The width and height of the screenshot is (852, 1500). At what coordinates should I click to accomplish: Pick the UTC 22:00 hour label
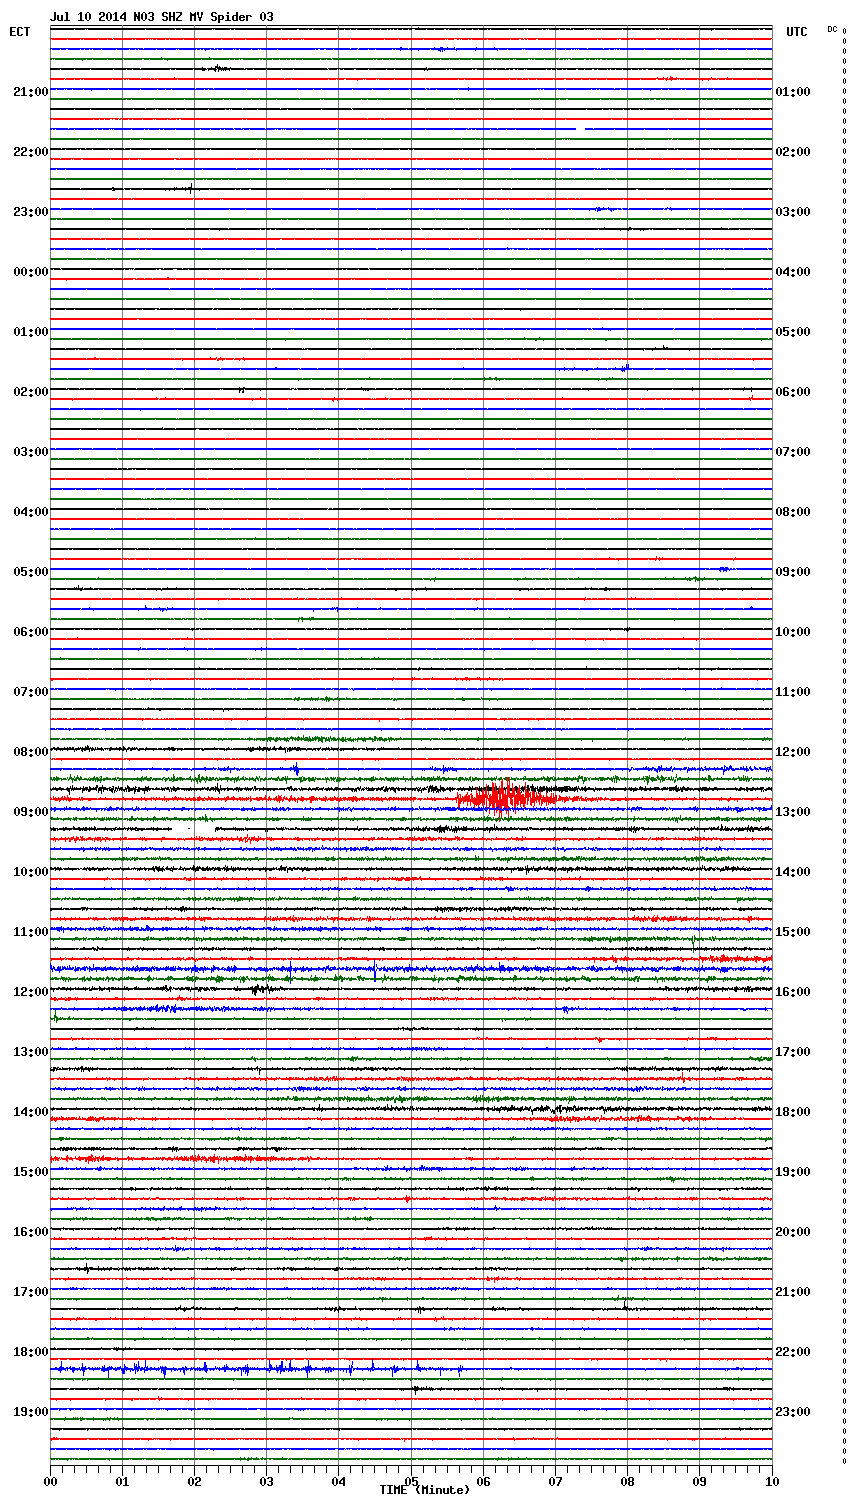pos(793,1352)
